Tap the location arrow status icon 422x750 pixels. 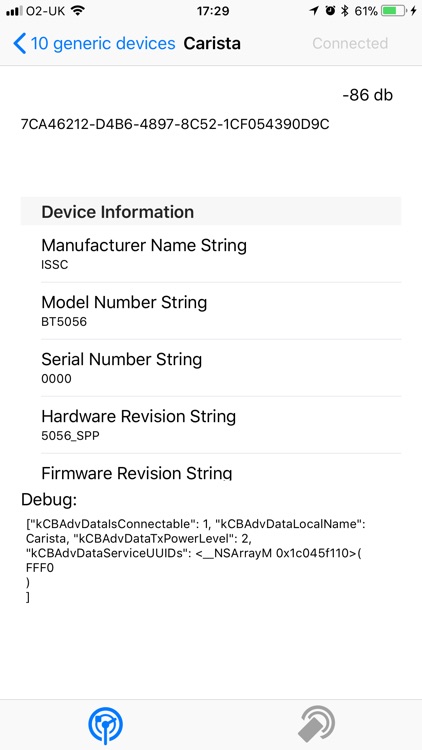point(314,11)
